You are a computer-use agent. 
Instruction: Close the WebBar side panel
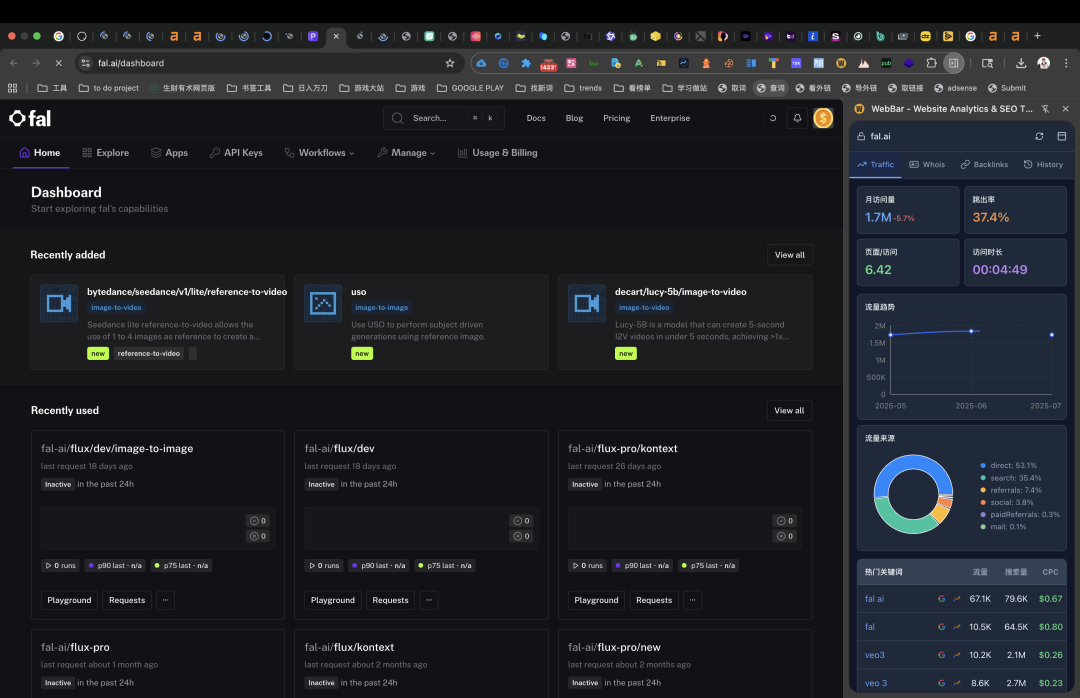click(x=1066, y=109)
